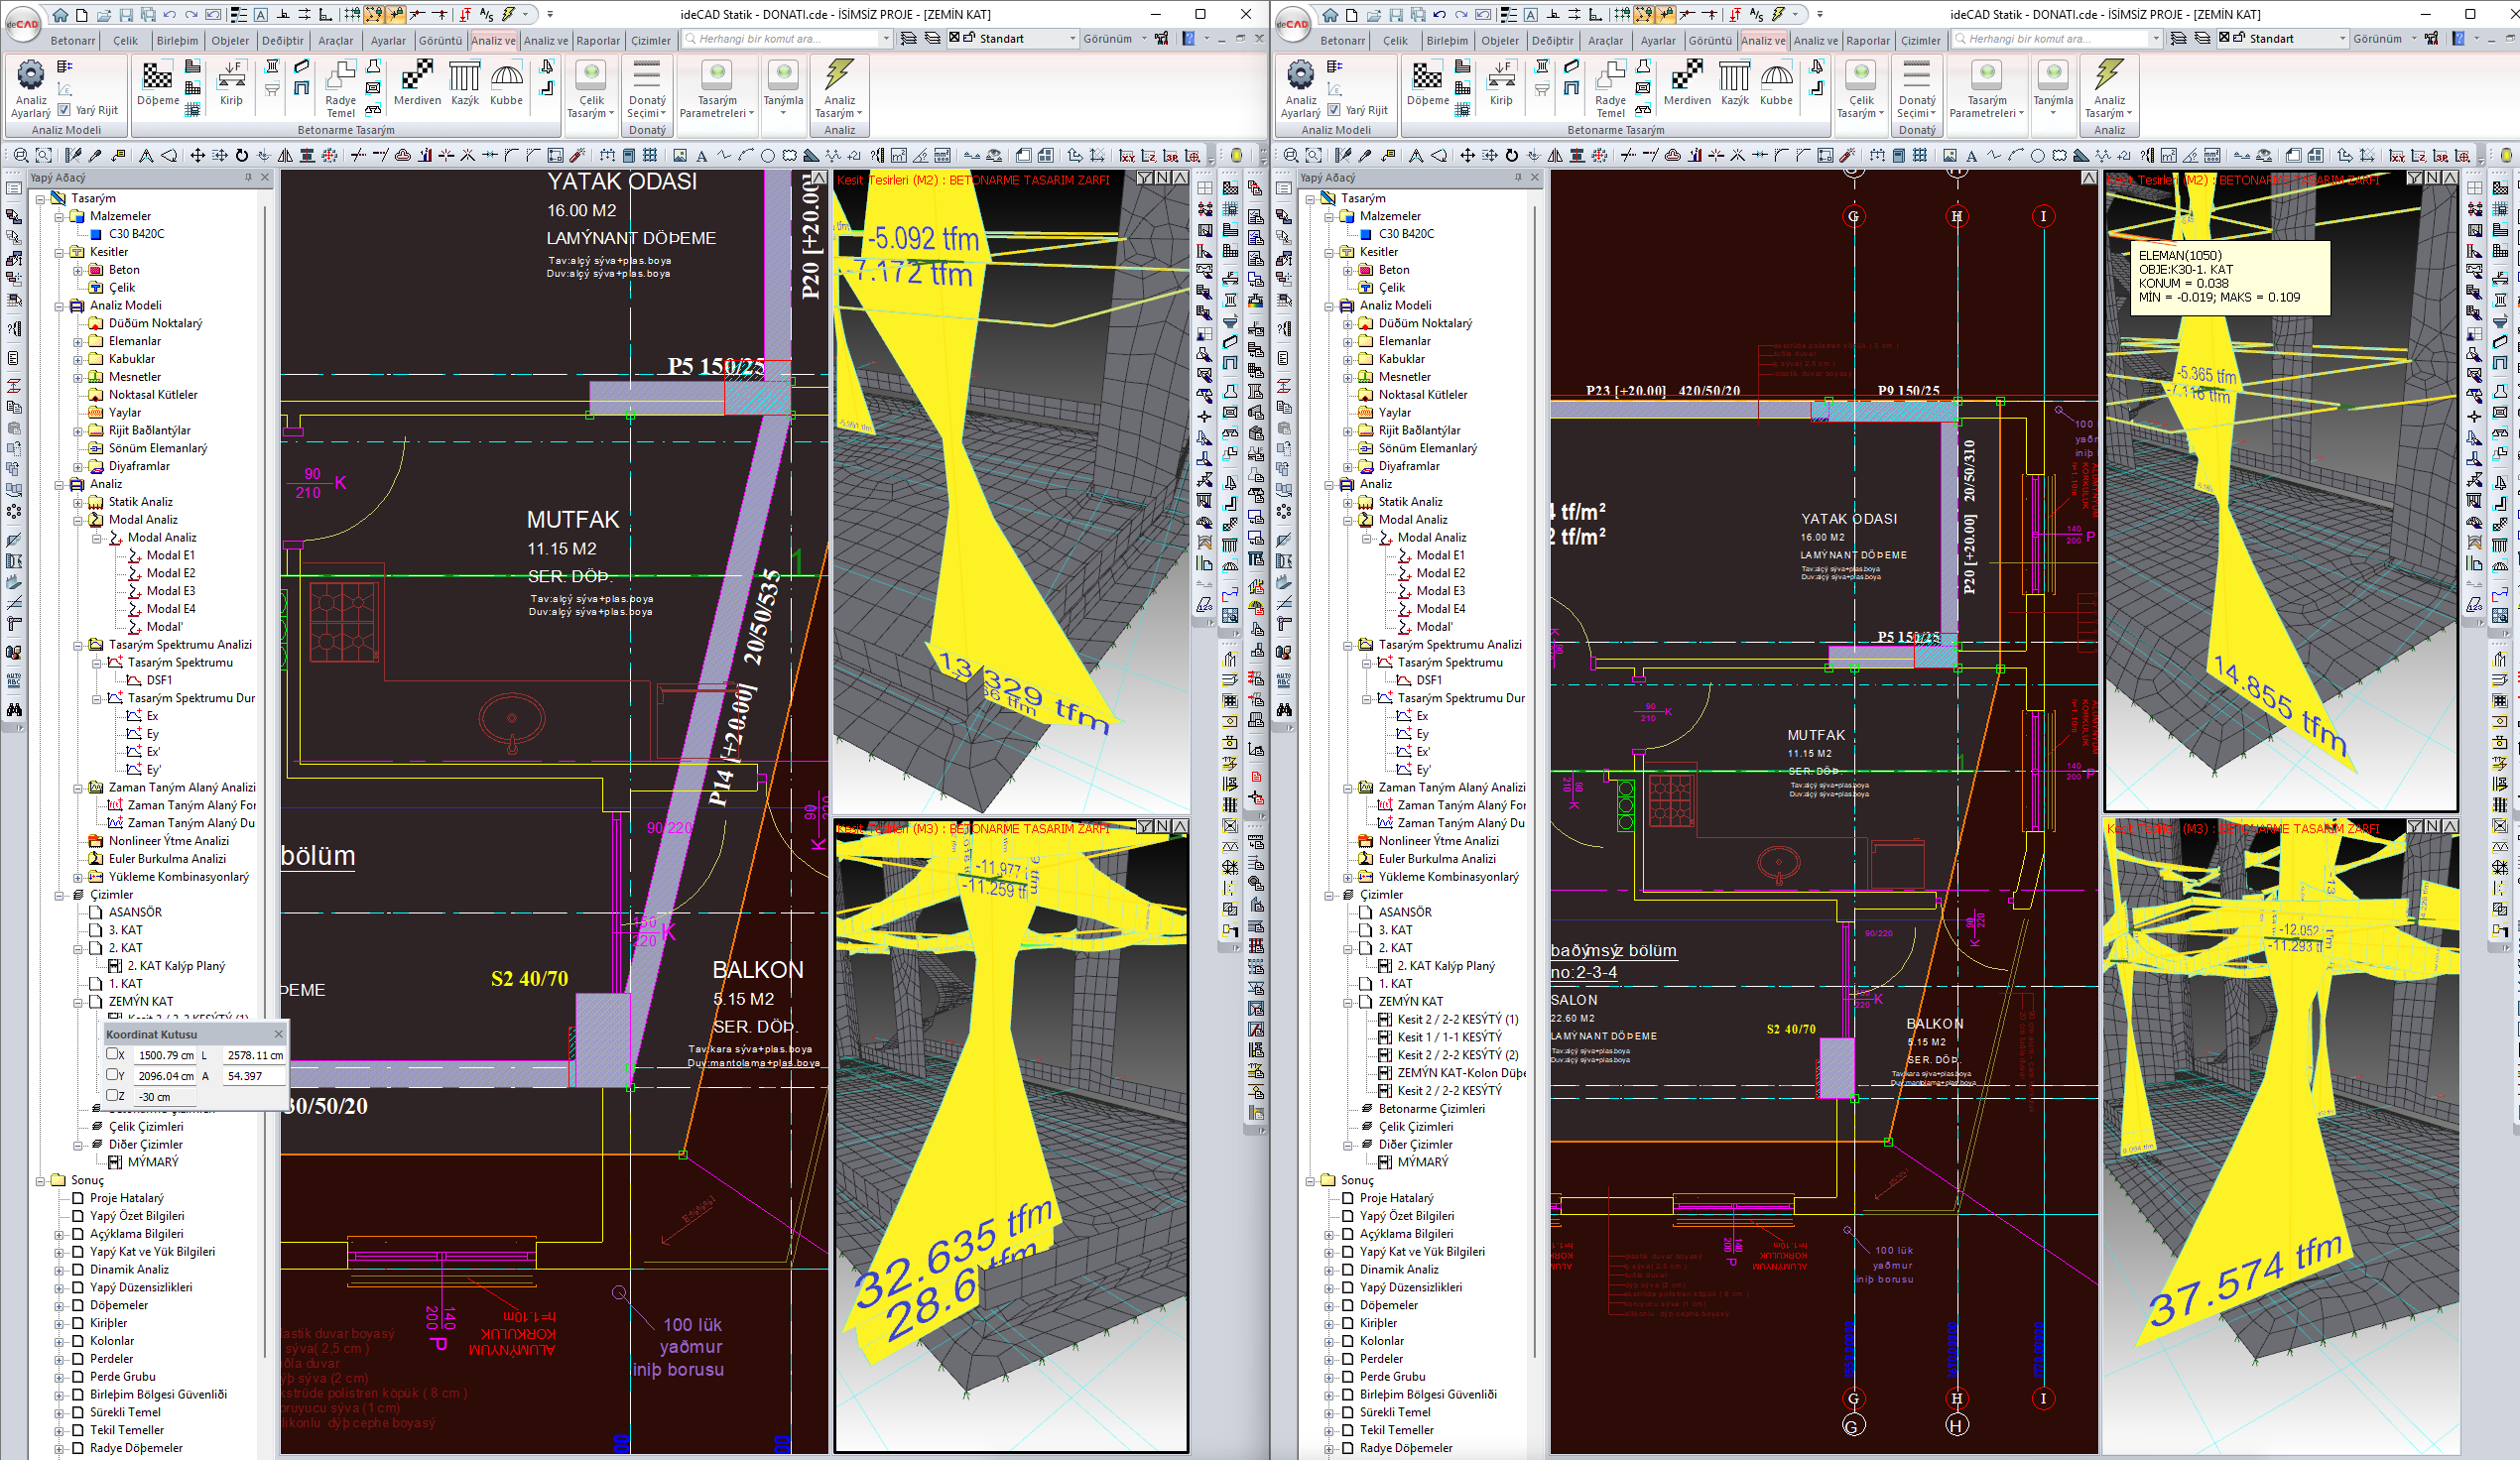Viewport: 2520px width, 1460px height.
Task: Select 'Kesit 1 / 1-1 KESÝTÝ' in right window tree
Action: [x=1449, y=1037]
